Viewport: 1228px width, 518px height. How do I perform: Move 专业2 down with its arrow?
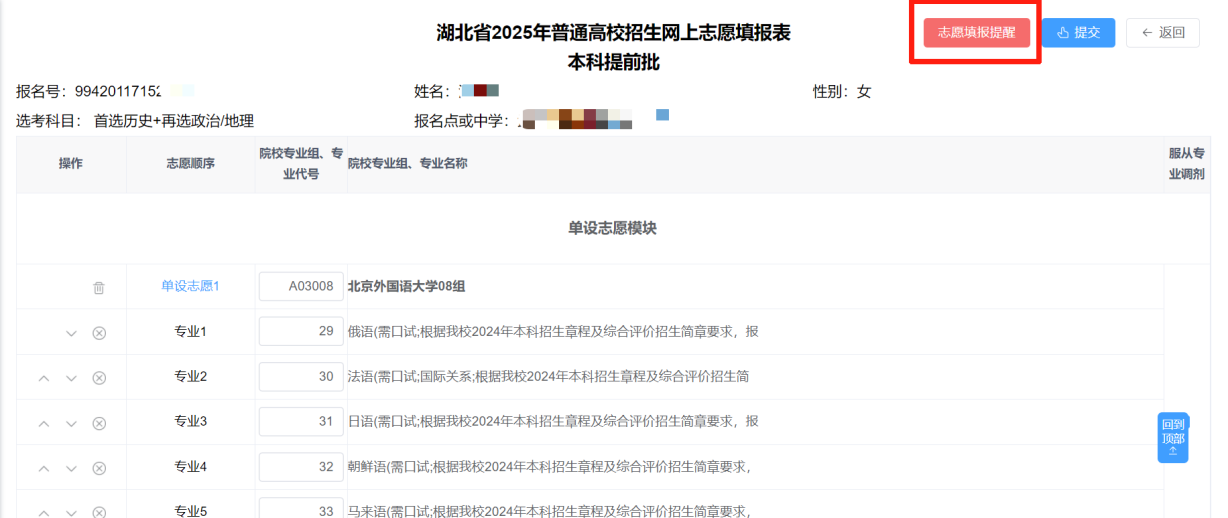(x=71, y=378)
